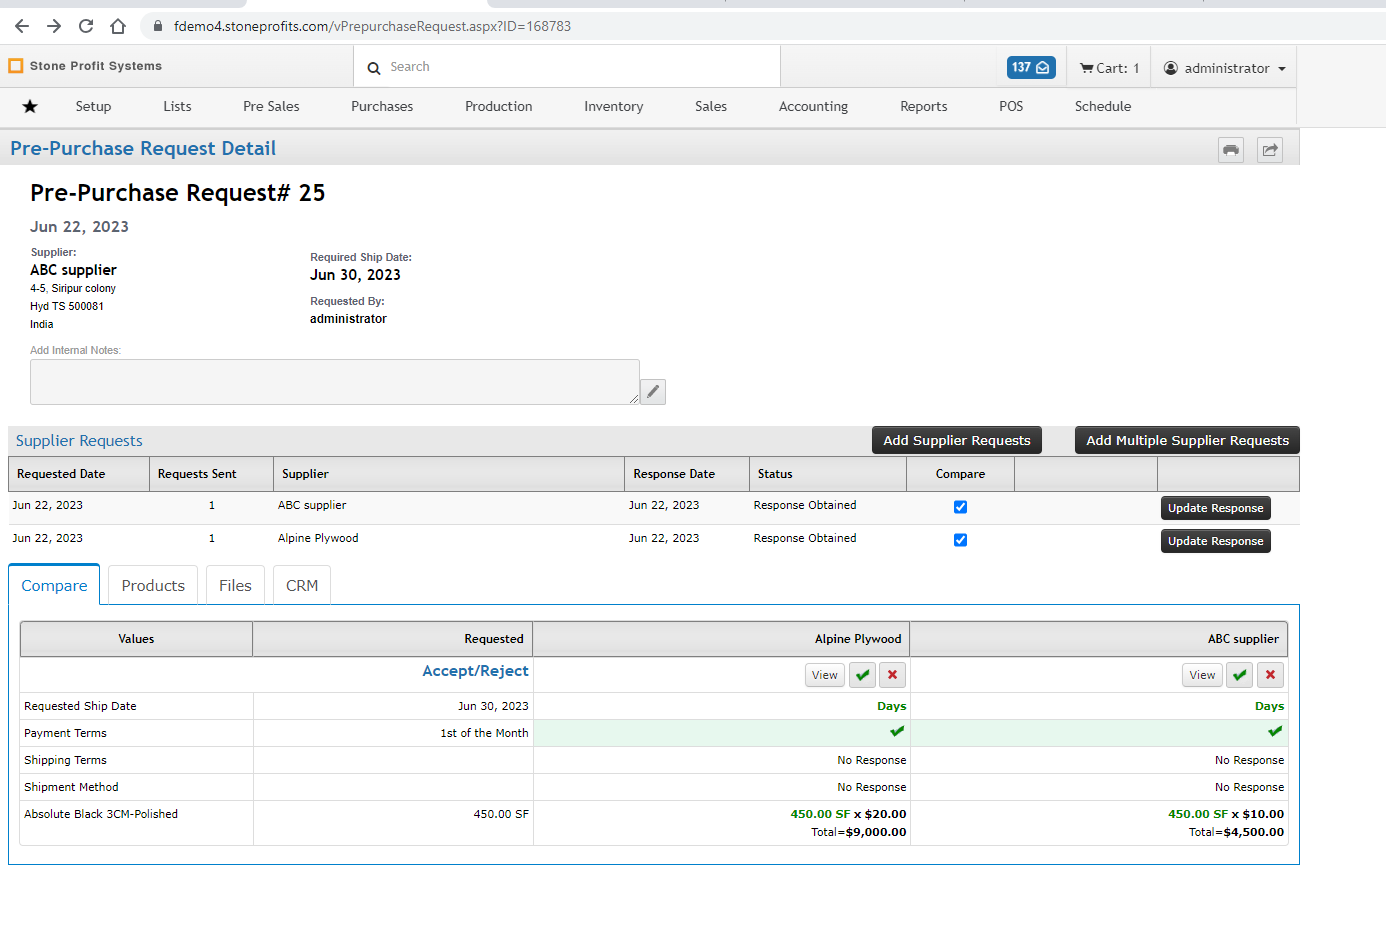The width and height of the screenshot is (1386, 930).
Task: Click the Pre-Purchase Request Detail heading
Action: (x=143, y=148)
